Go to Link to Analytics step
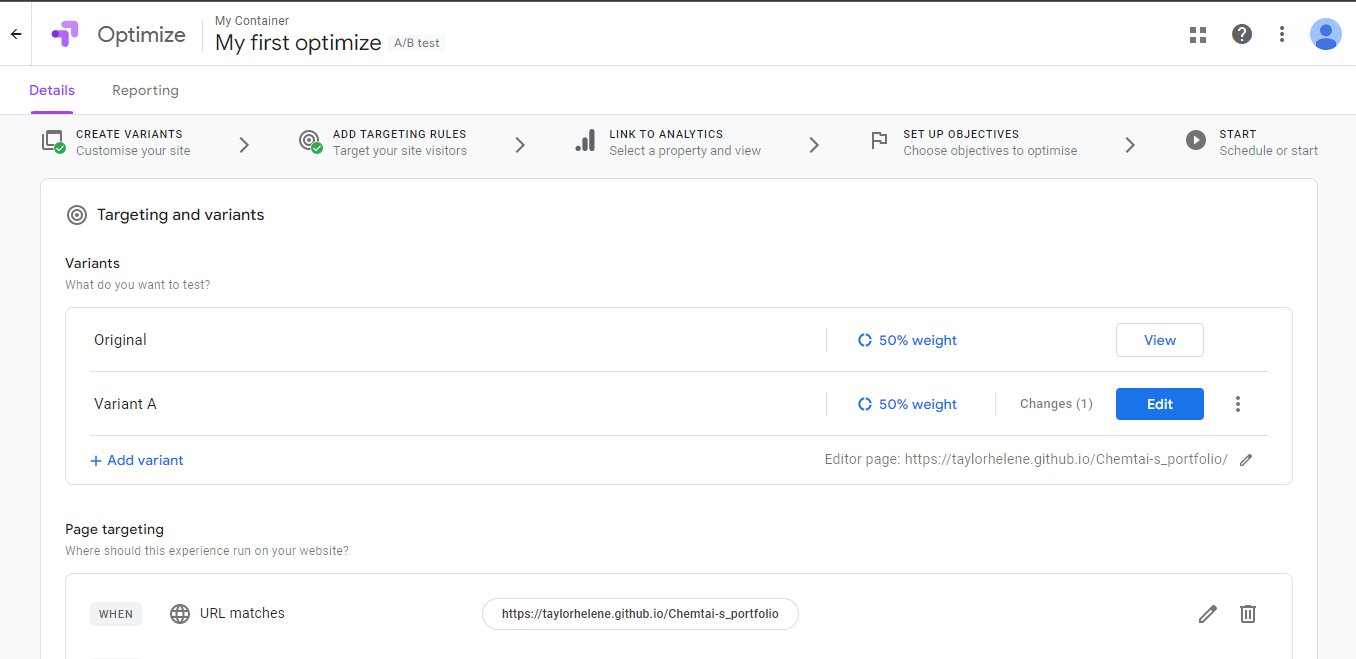Image resolution: width=1356 pixels, height=659 pixels. (668, 142)
